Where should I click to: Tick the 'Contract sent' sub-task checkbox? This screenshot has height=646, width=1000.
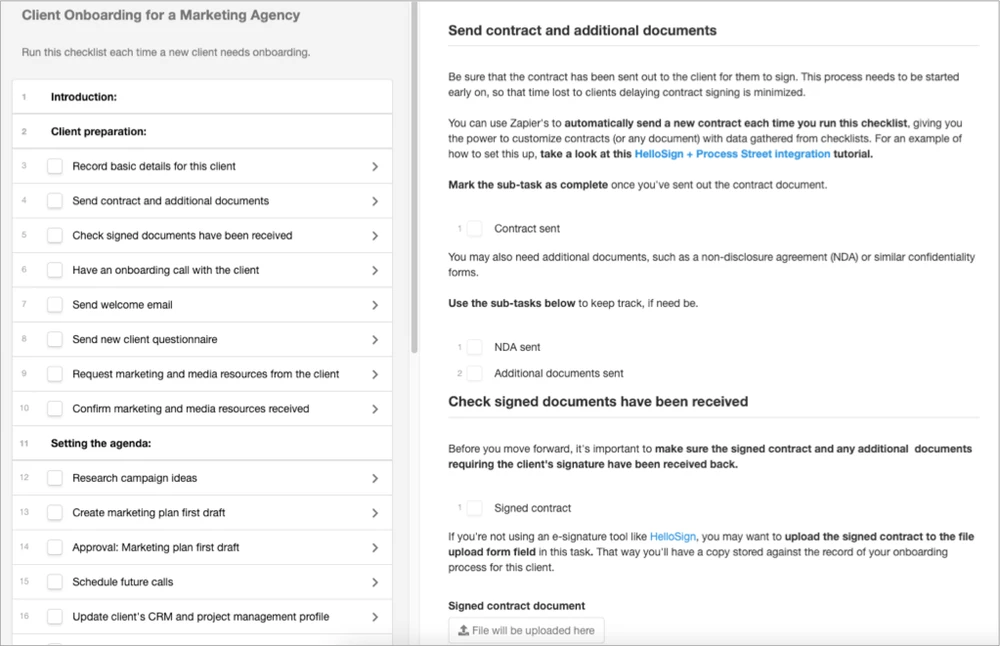click(474, 229)
